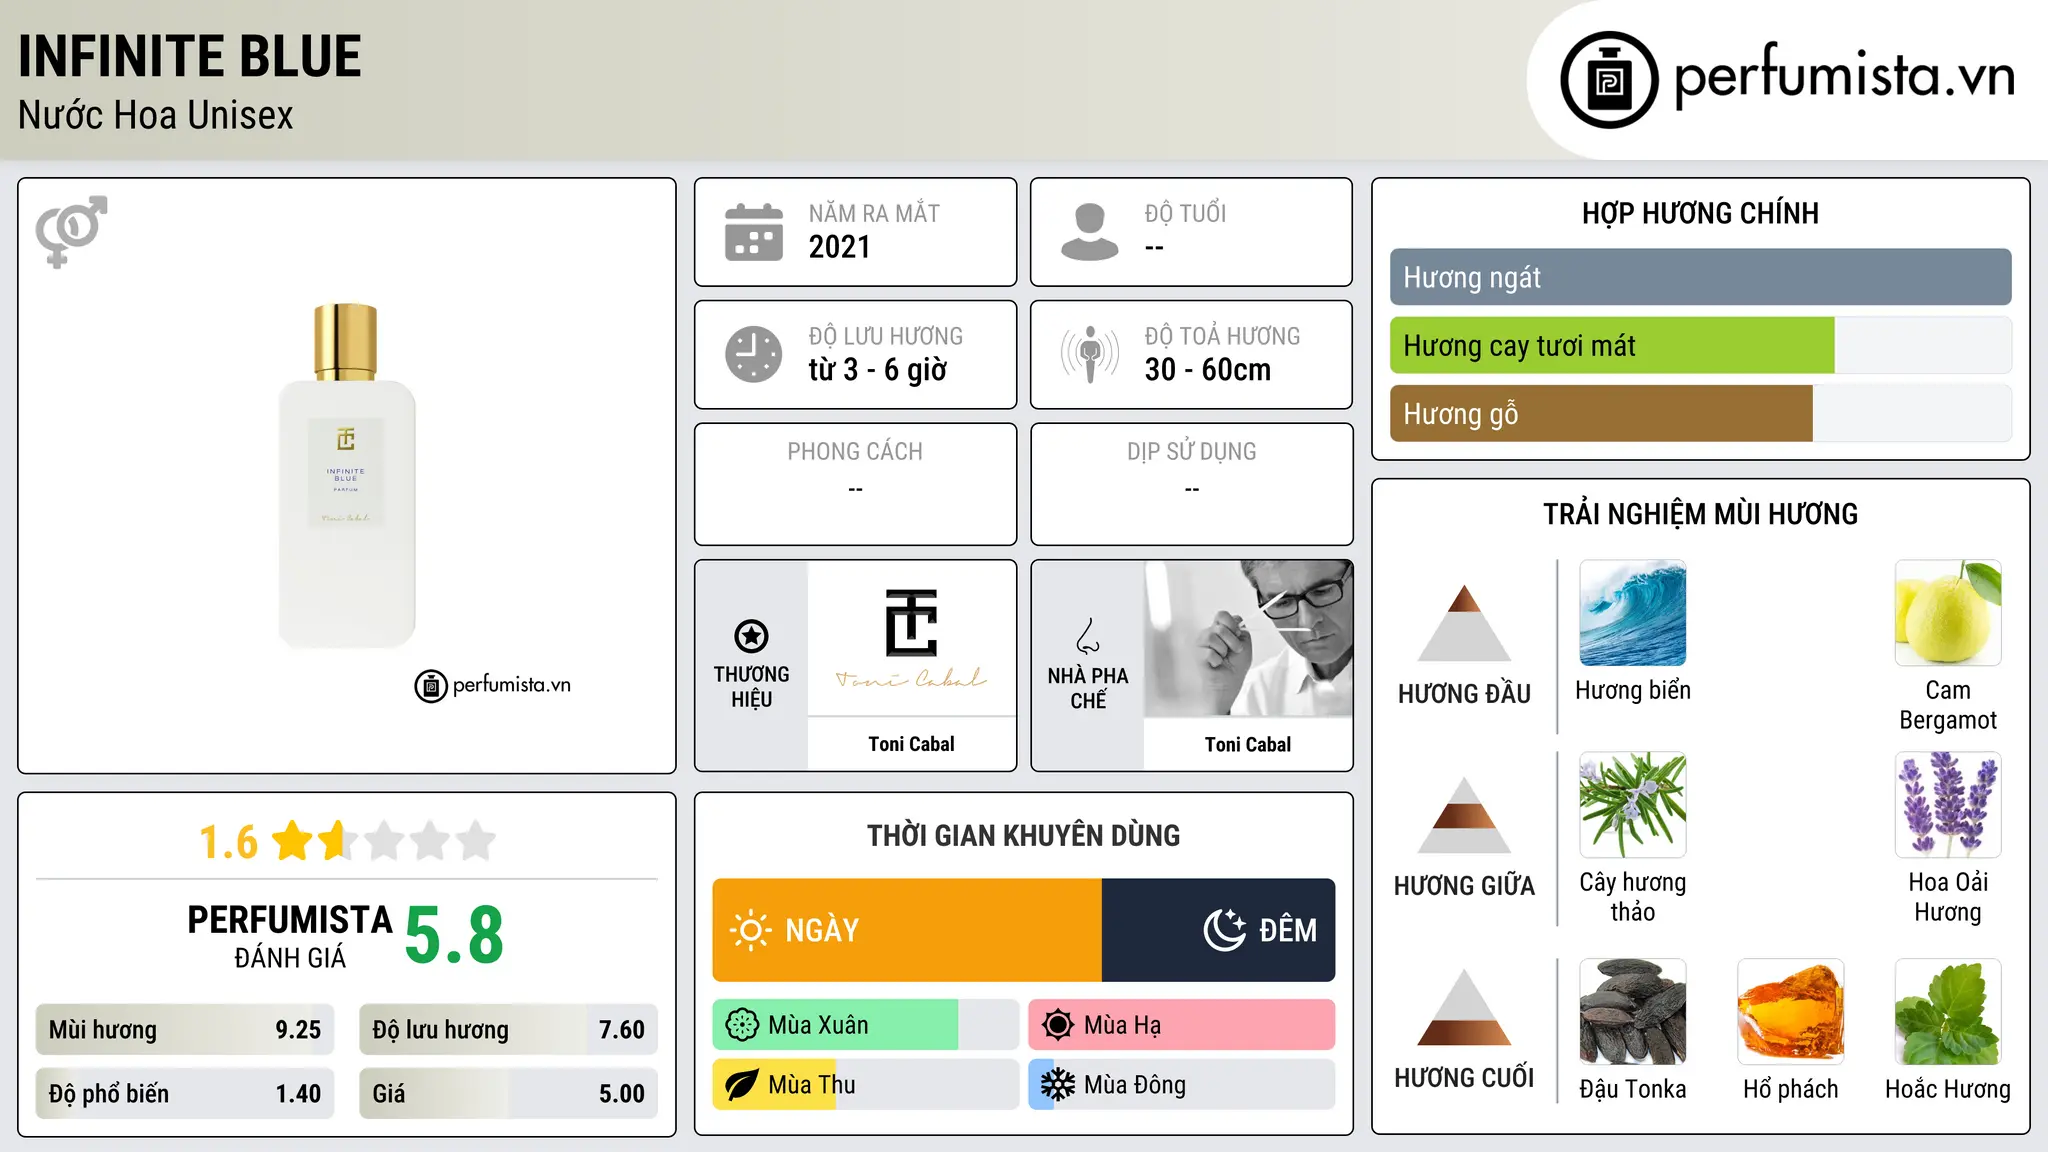Click the perfumista.vn watermark under the bottle
Screen dimensions: 2048x1152
tap(492, 686)
